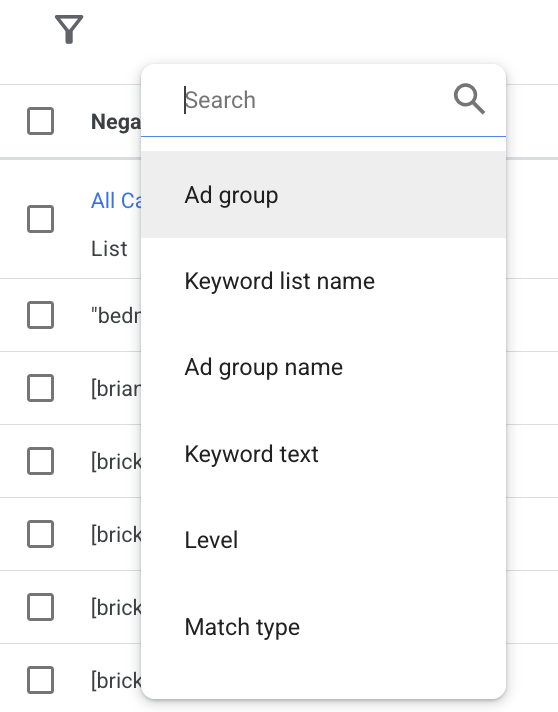The width and height of the screenshot is (558, 712).
Task: Choose the Ad group filter option
Action: click(x=323, y=195)
